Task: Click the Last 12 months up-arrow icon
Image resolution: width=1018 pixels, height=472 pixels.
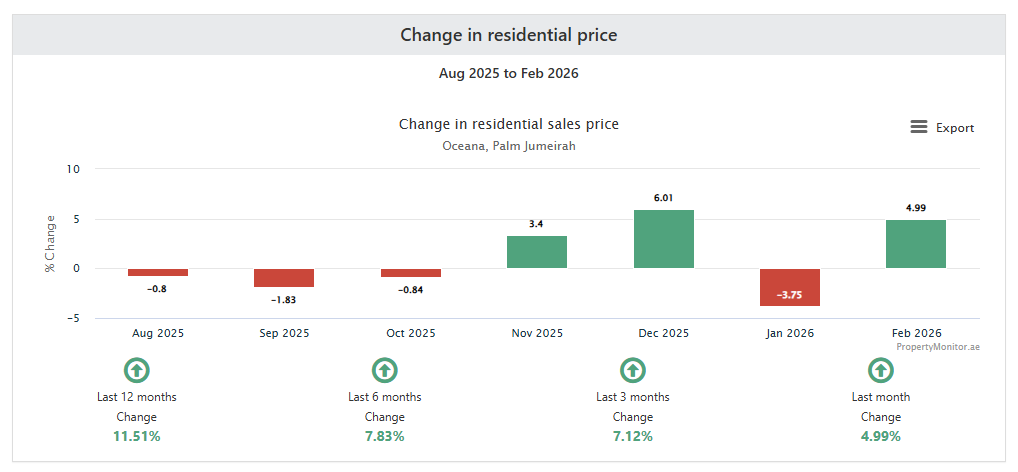Action: click(137, 371)
